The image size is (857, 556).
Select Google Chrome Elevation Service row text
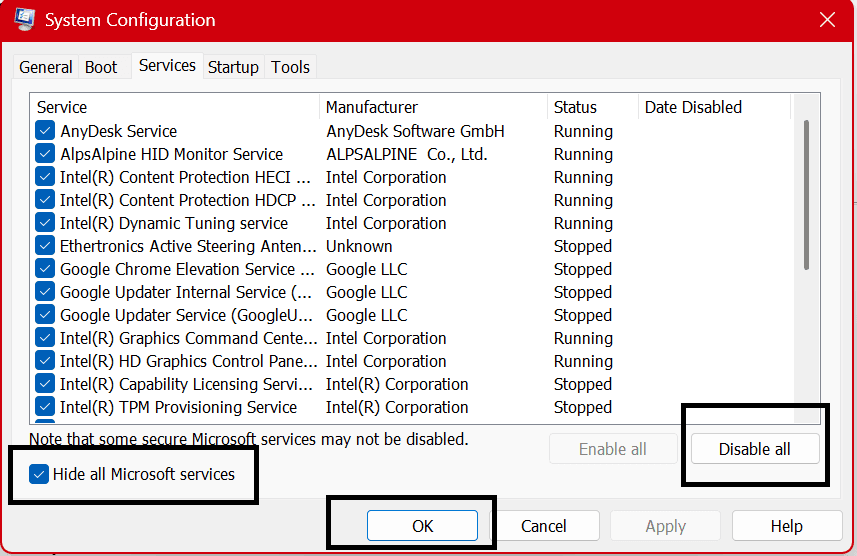pyautogui.click(x=187, y=269)
